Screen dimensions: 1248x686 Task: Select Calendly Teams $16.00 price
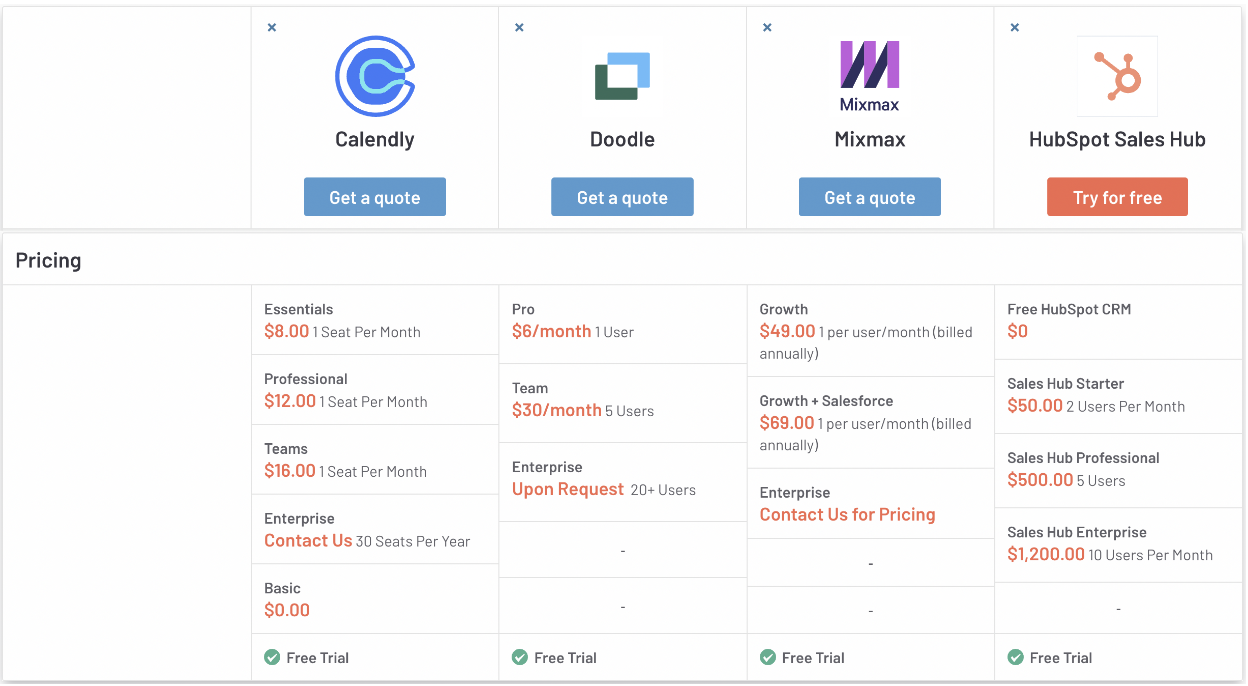[x=290, y=471]
